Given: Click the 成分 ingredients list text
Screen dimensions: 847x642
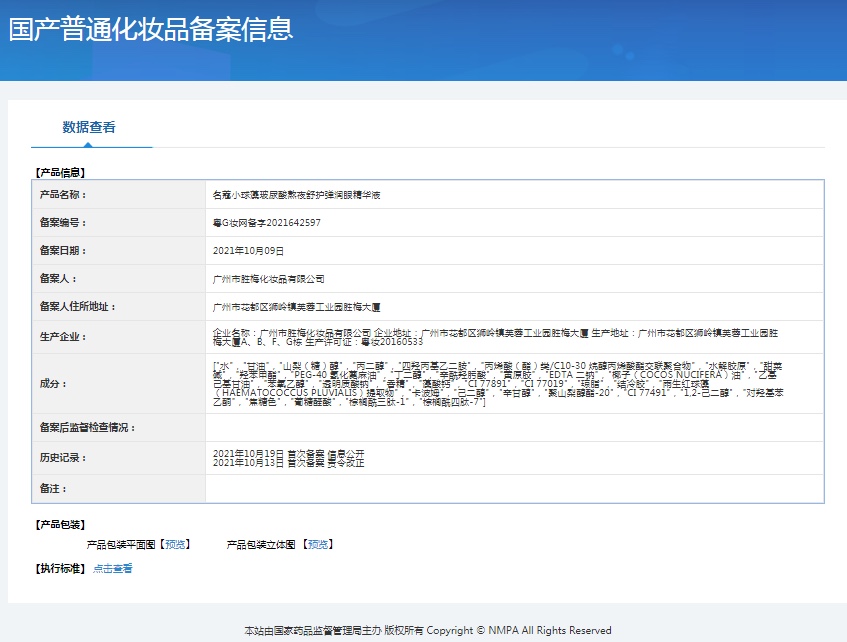Looking at the screenshot, I should [500, 383].
